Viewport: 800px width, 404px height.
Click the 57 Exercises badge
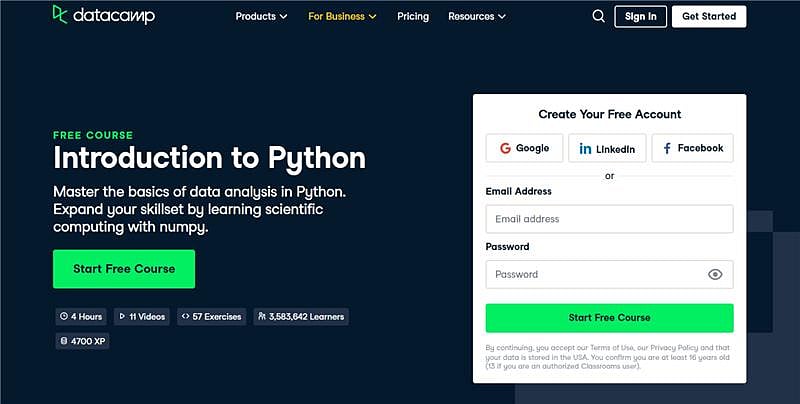point(212,317)
